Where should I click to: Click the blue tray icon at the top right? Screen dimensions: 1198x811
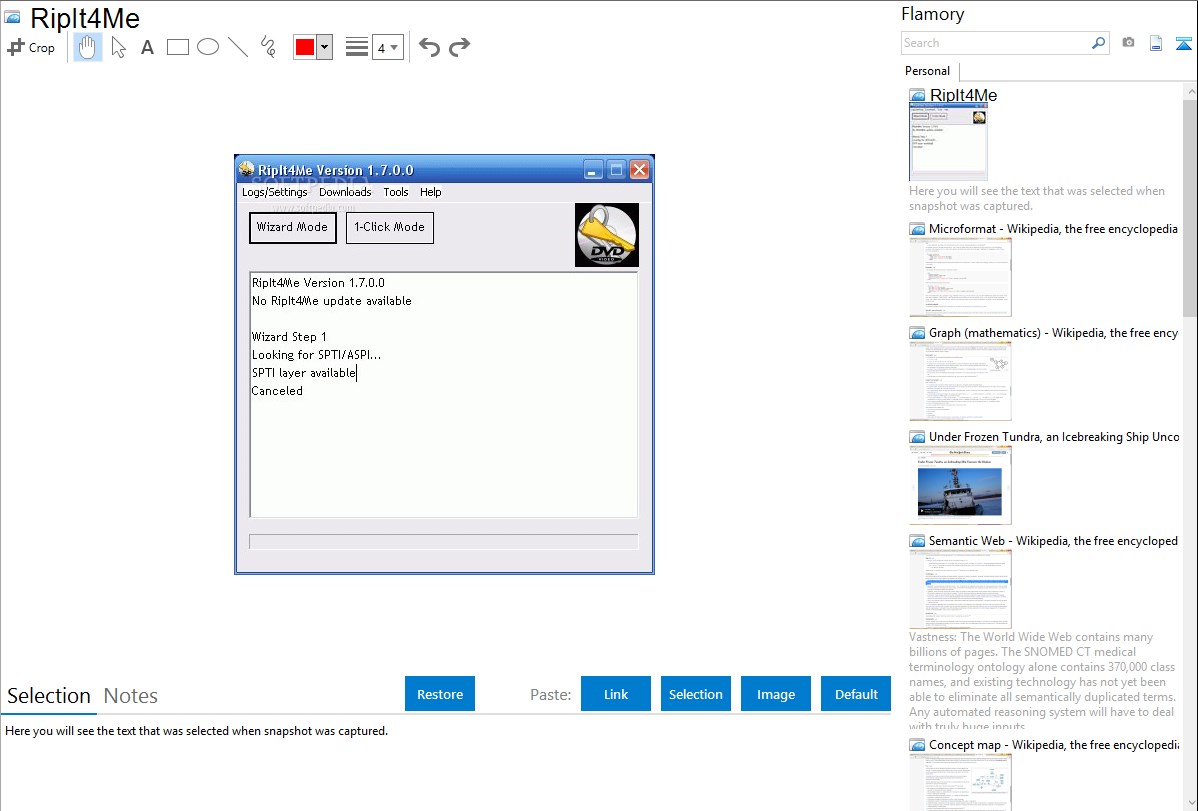point(1184,43)
